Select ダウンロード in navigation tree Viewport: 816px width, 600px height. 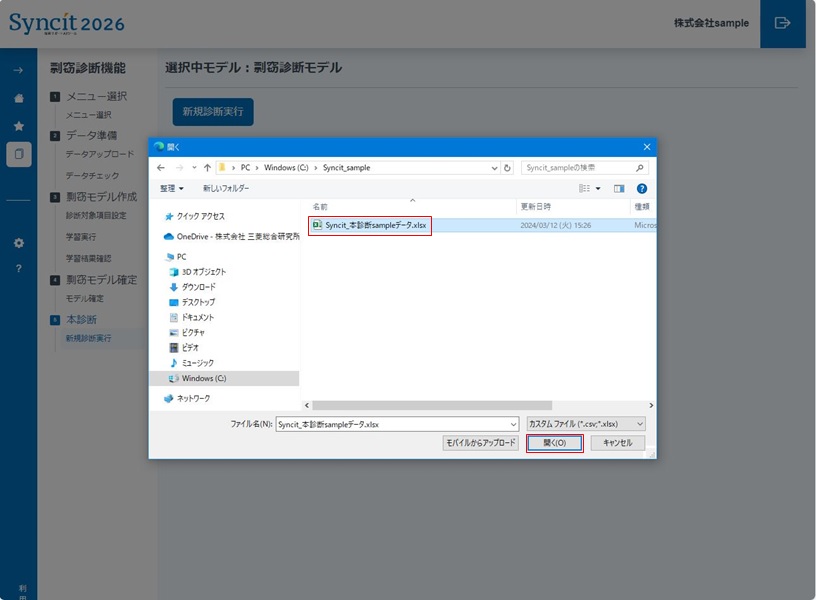(197, 287)
